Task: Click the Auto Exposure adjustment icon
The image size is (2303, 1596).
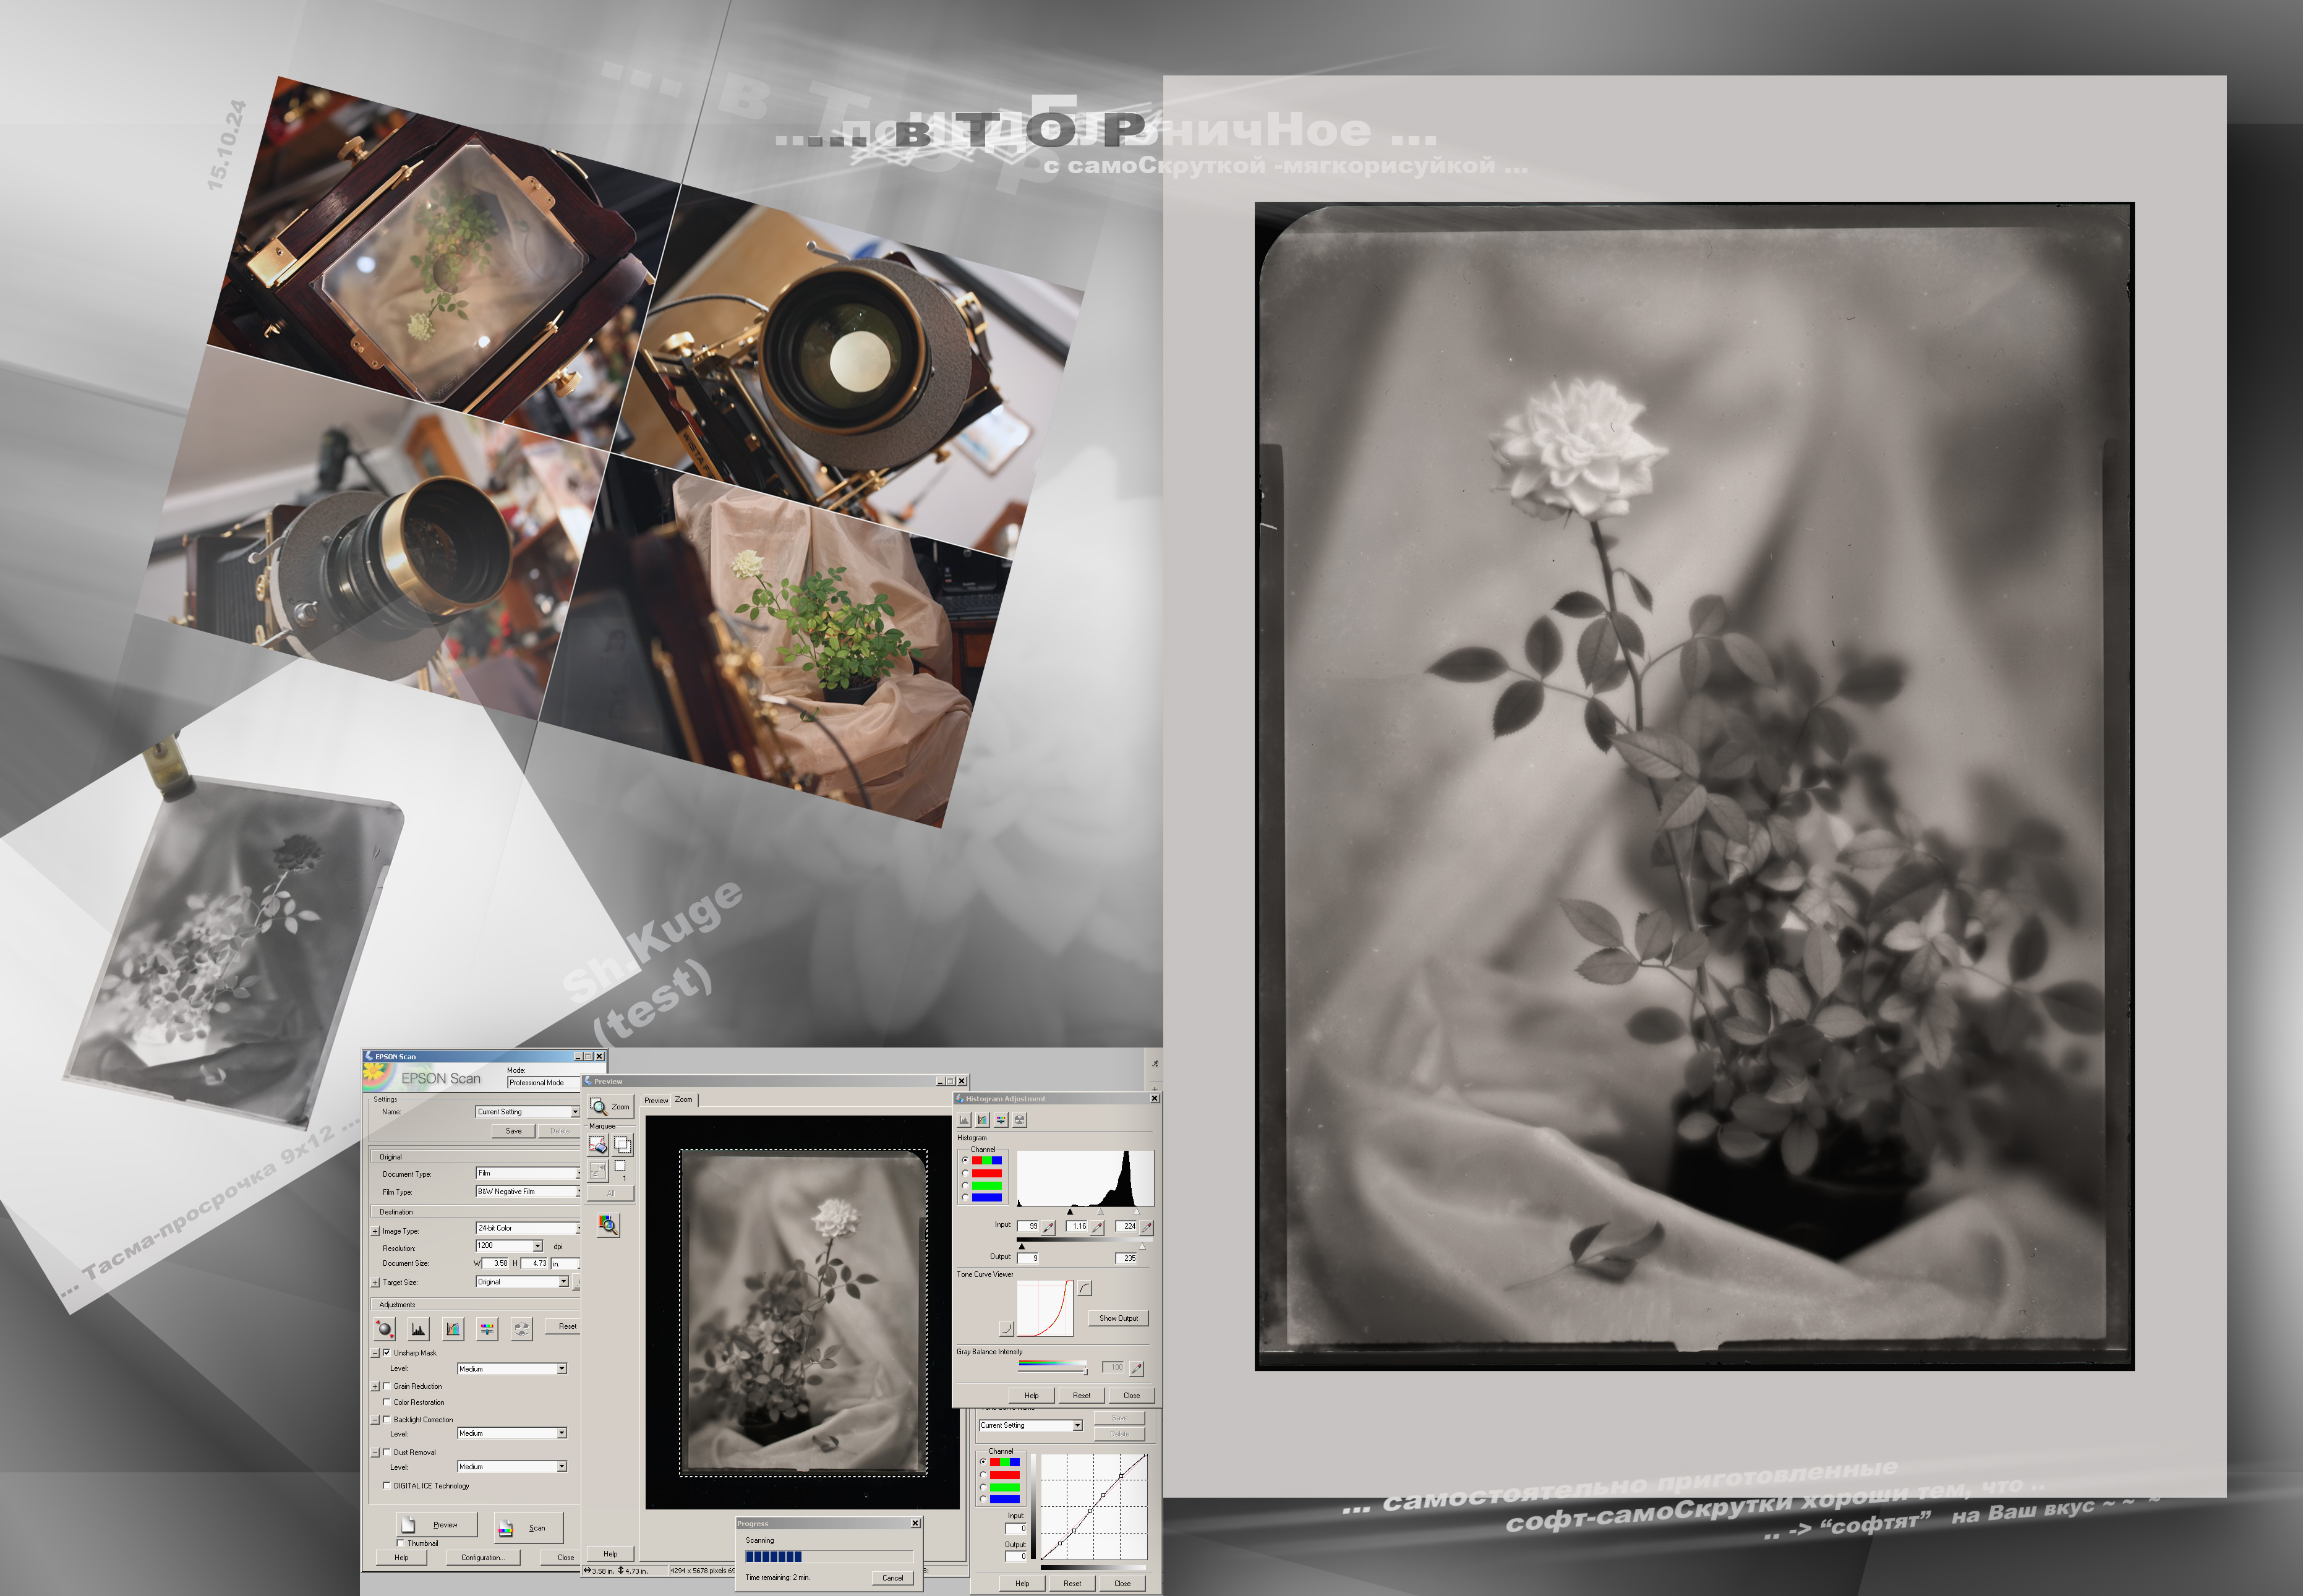Action: click(384, 1329)
